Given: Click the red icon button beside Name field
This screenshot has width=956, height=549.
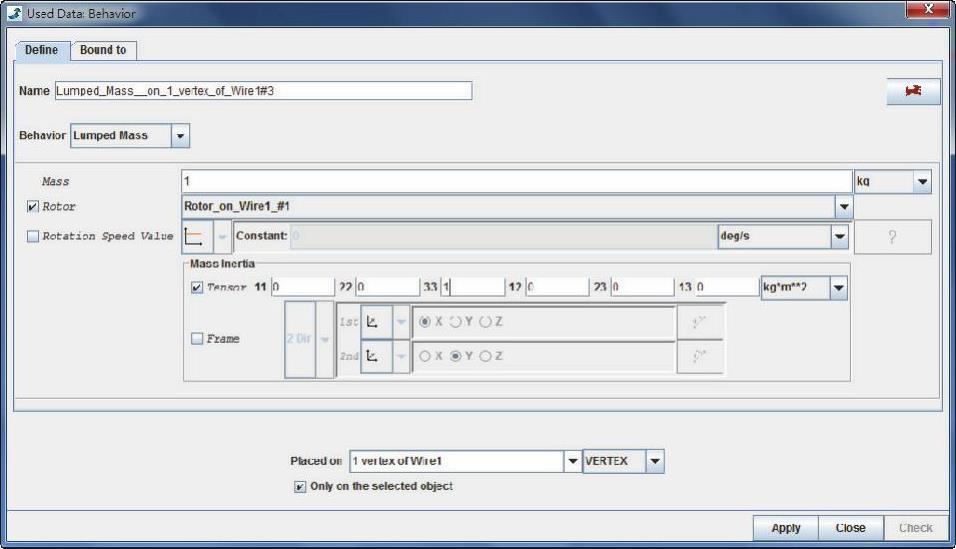Looking at the screenshot, I should pos(913,91).
